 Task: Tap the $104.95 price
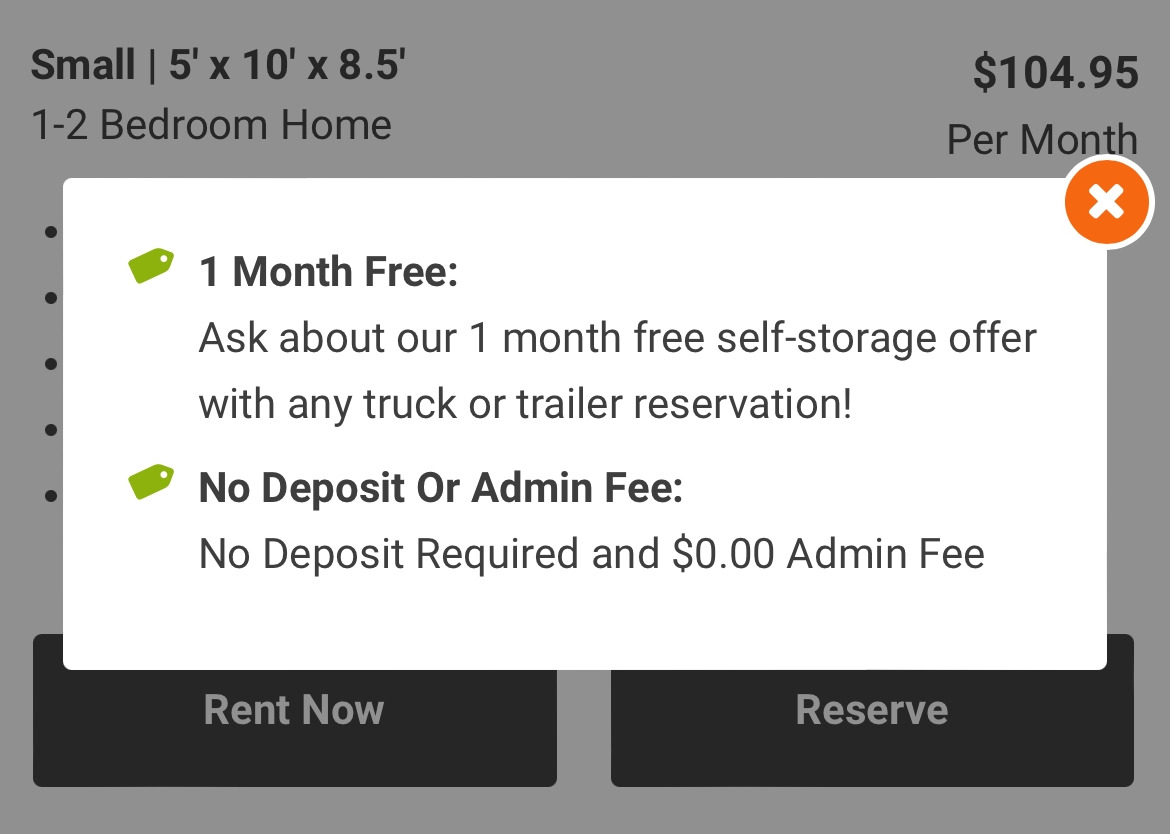tap(1055, 73)
